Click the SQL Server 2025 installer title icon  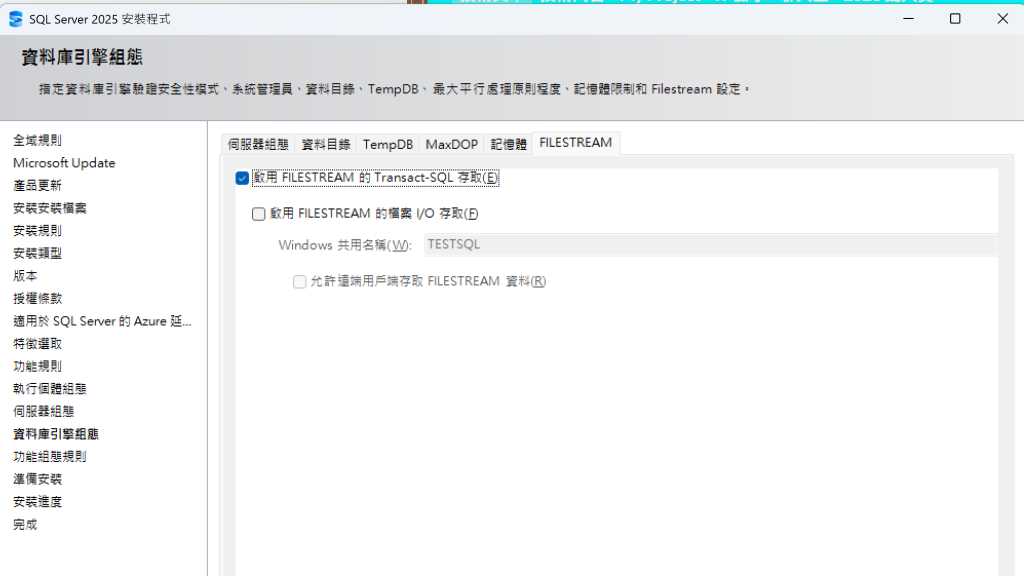pos(16,19)
